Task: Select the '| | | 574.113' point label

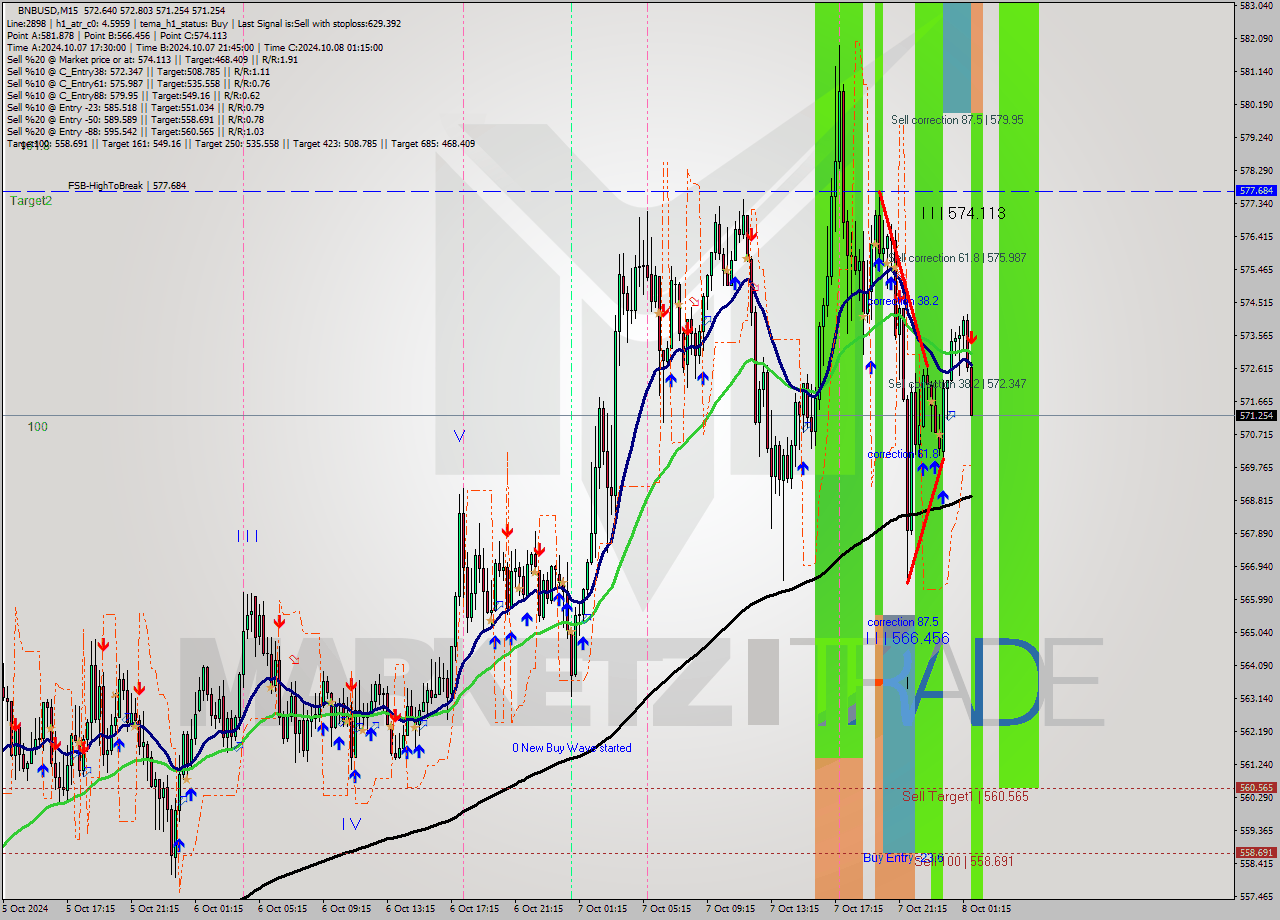Action: click(963, 213)
